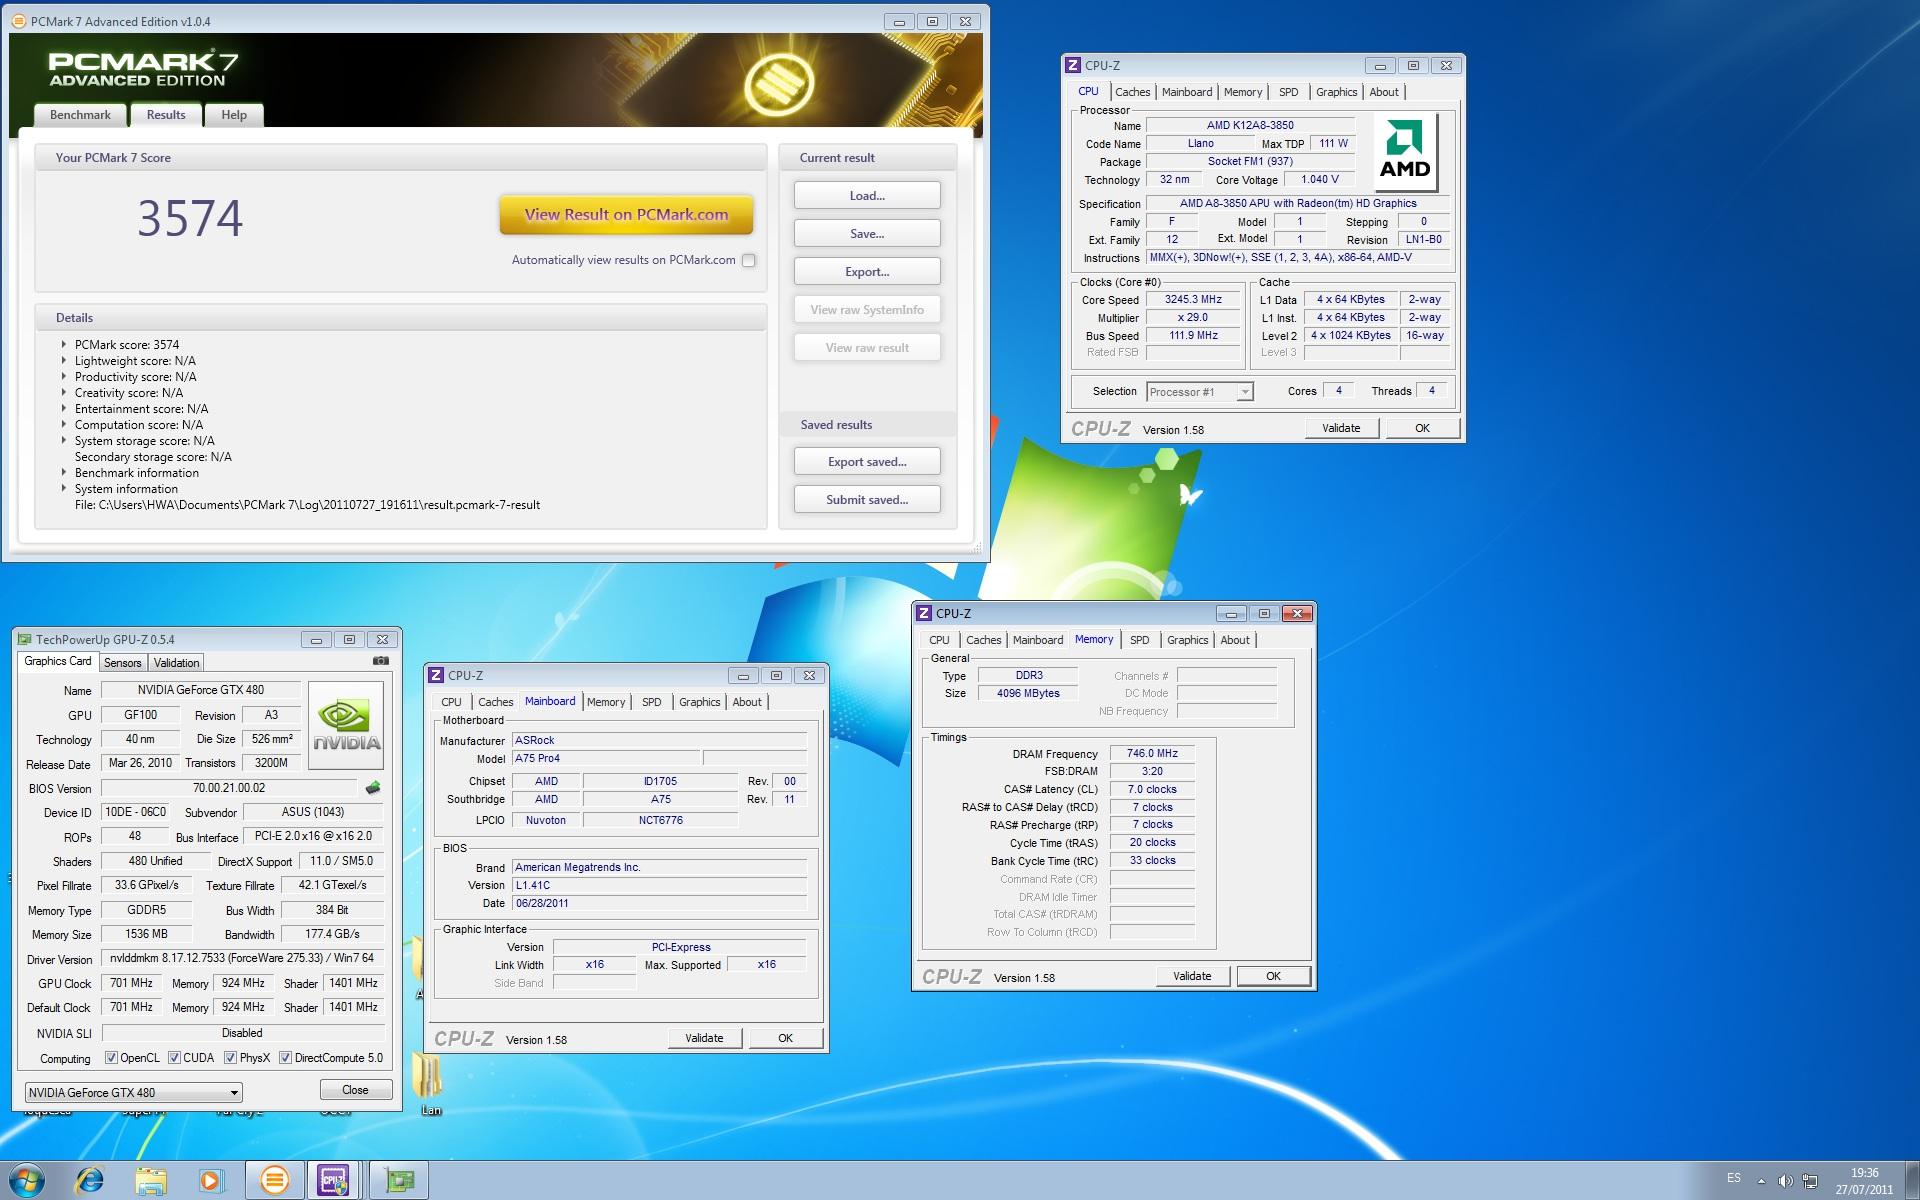Viewport: 1920px width, 1200px height.
Task: Open the Windows Start button
Action: (x=26, y=1180)
